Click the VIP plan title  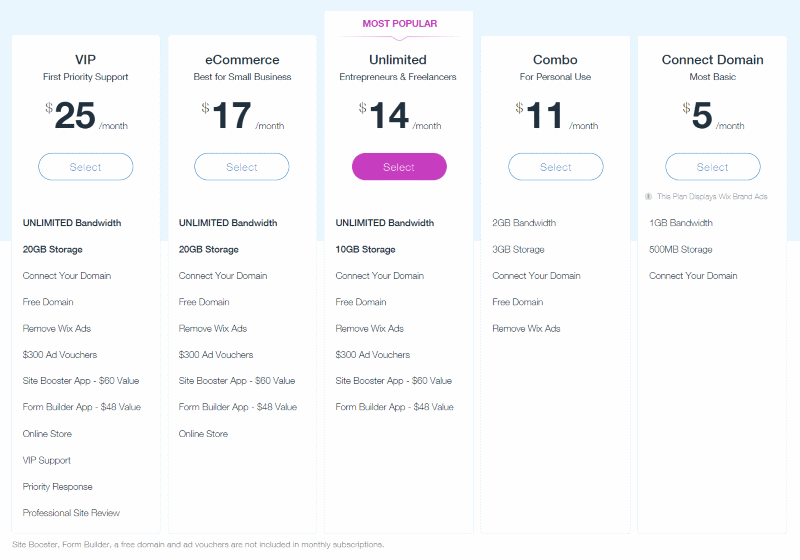point(85,60)
